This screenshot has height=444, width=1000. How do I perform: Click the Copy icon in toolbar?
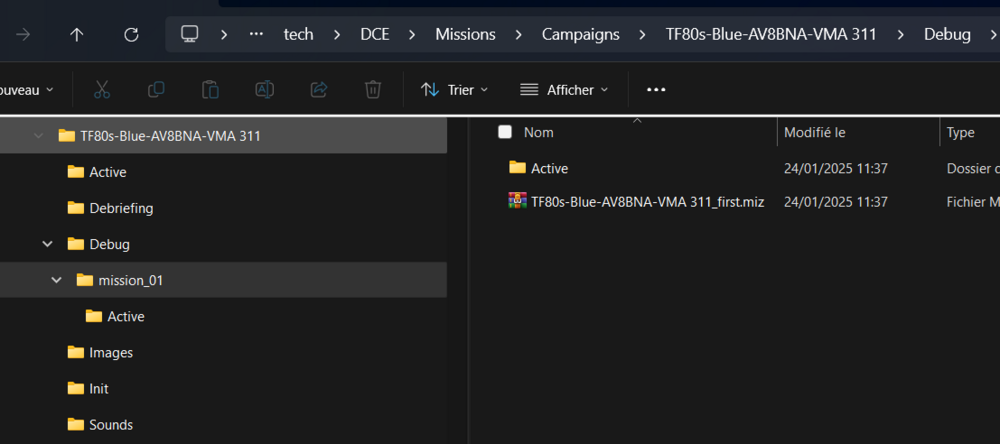[x=156, y=90]
